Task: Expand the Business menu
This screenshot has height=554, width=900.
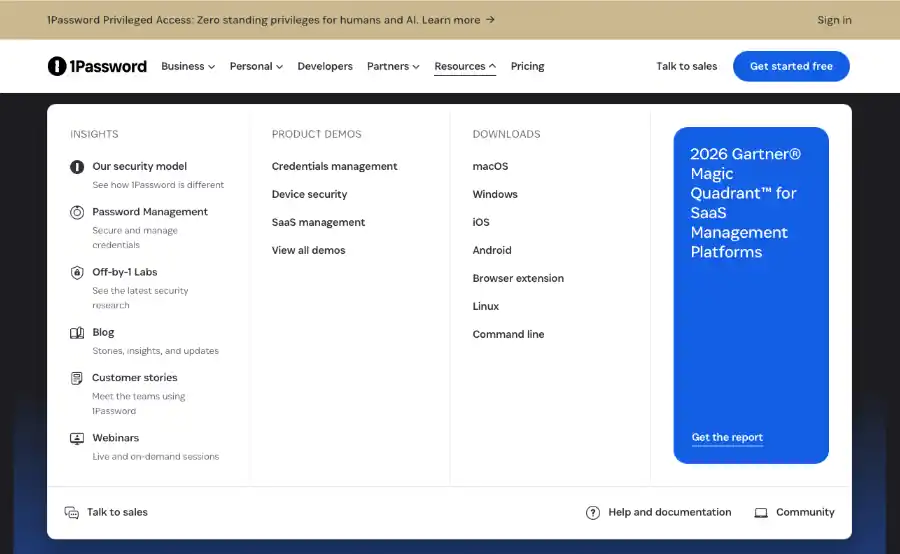Action: pyautogui.click(x=188, y=66)
